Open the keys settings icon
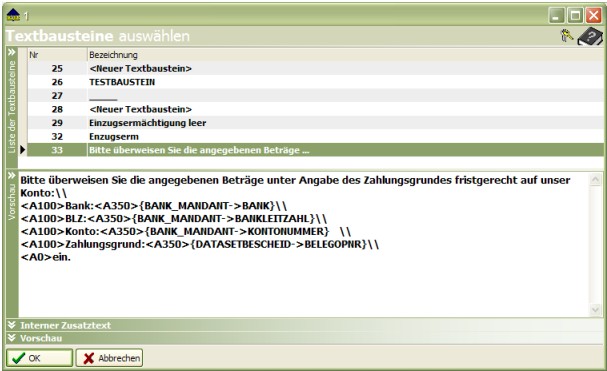 567,36
